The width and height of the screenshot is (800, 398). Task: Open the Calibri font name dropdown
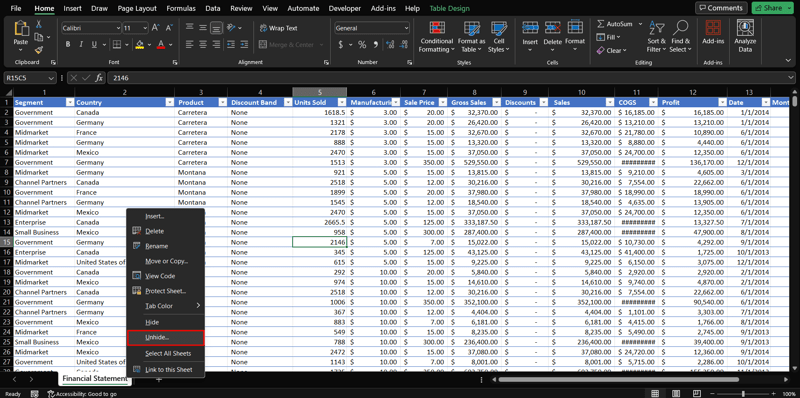pos(118,28)
